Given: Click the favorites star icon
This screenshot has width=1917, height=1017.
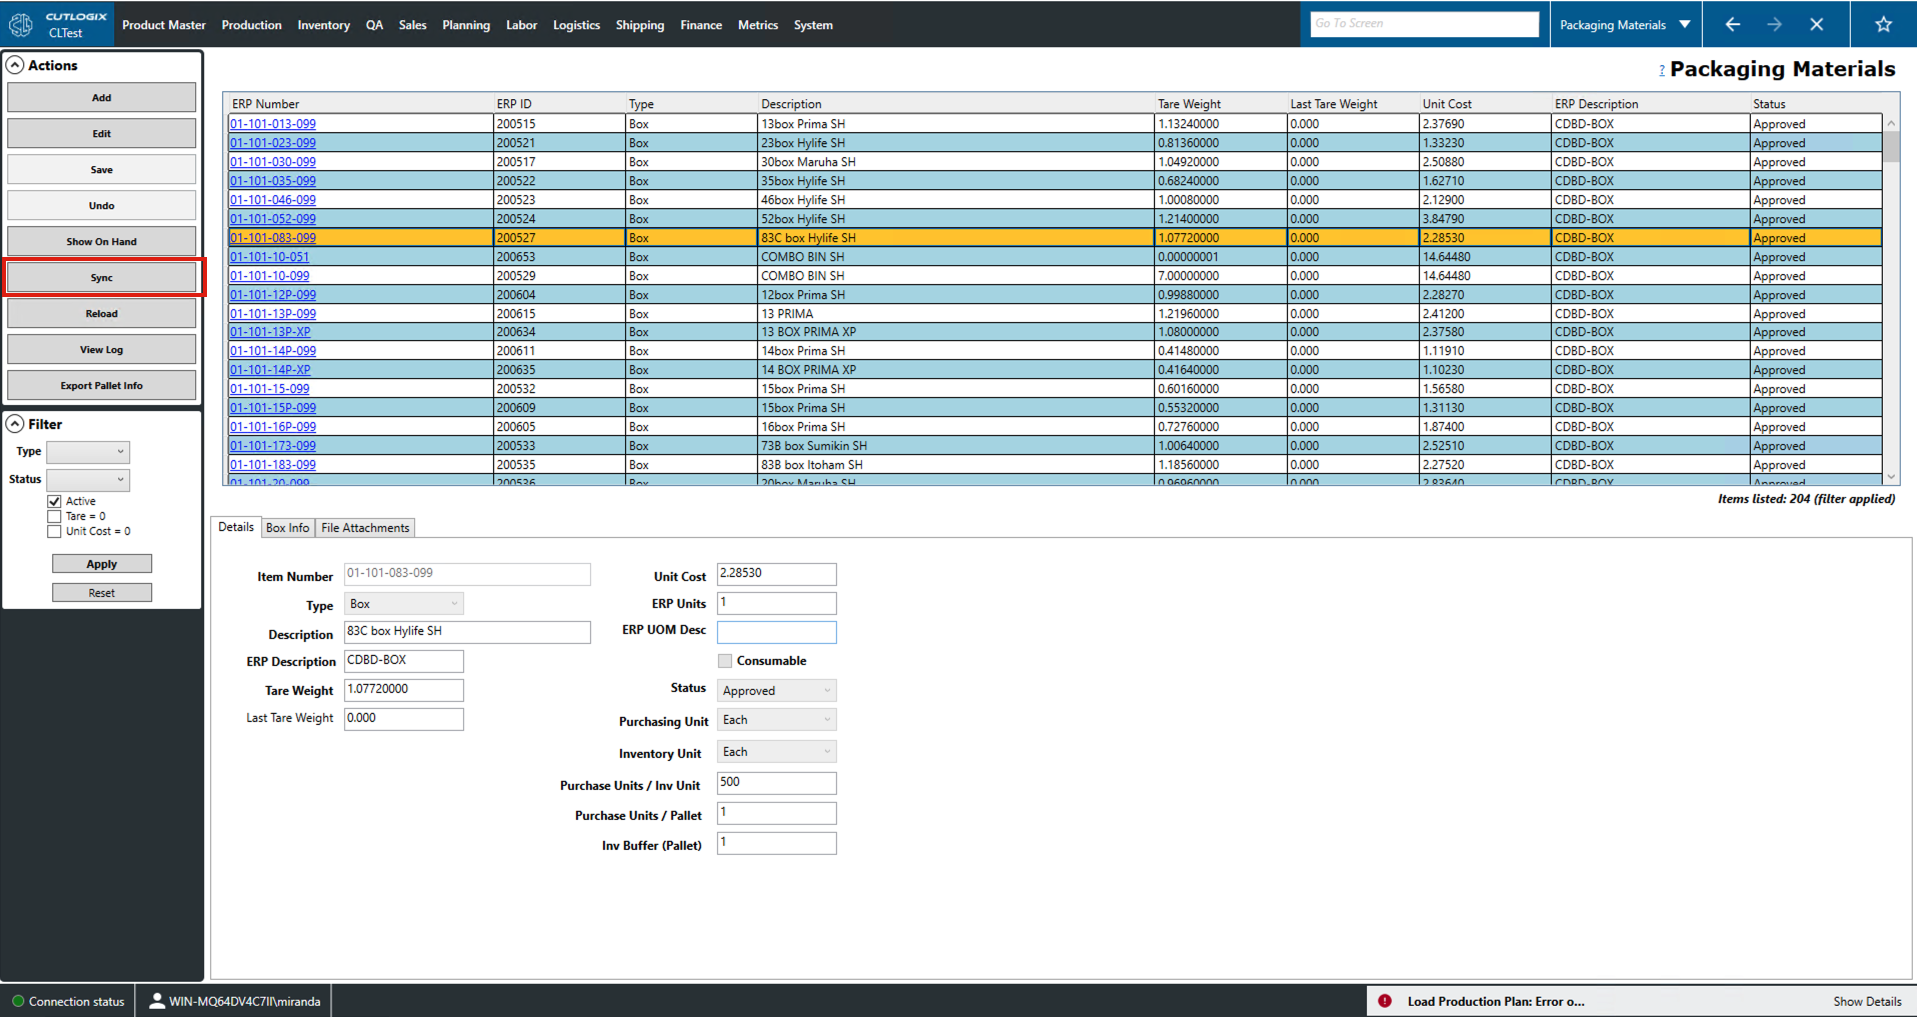Looking at the screenshot, I should [1883, 24].
